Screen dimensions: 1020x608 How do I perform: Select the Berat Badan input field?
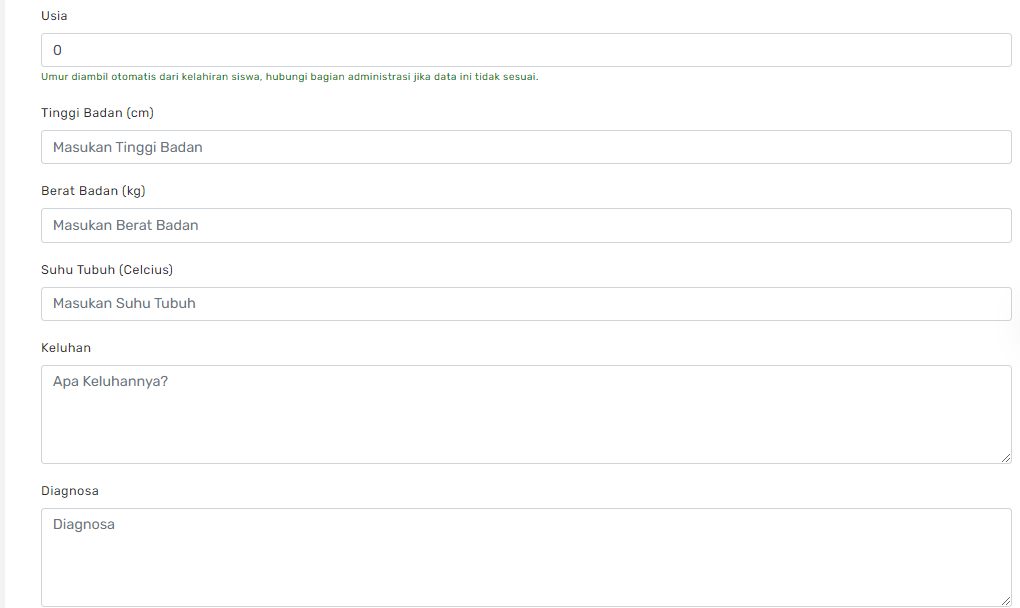pyautogui.click(x=526, y=226)
